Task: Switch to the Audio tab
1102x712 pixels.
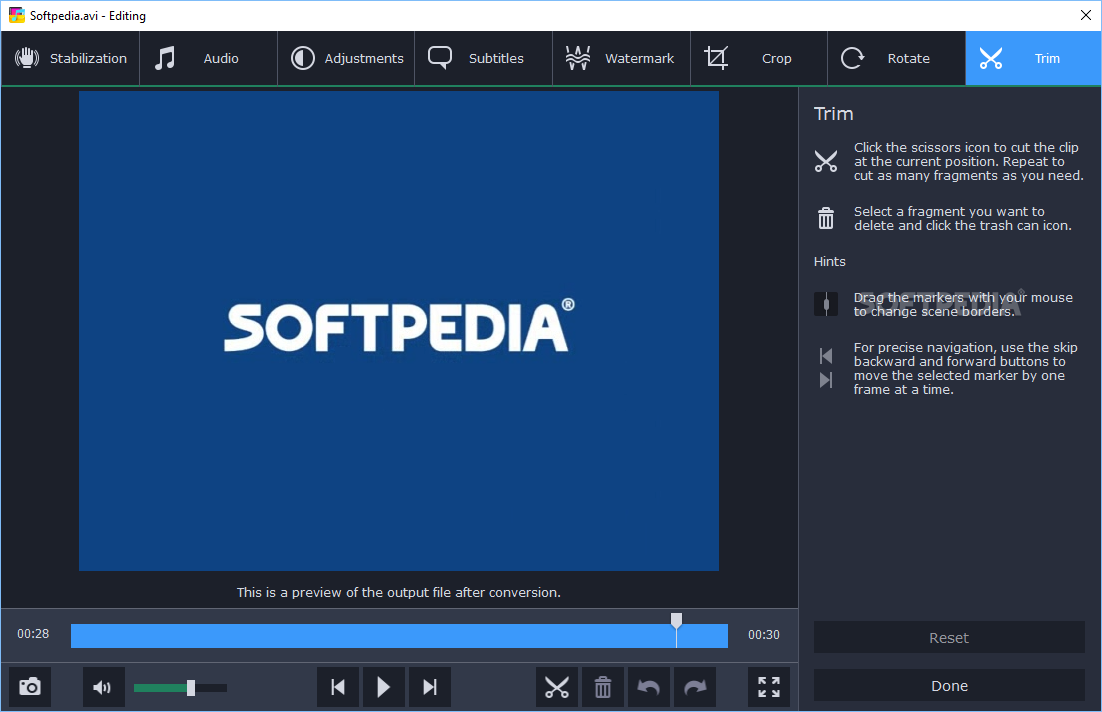Action: click(x=208, y=58)
